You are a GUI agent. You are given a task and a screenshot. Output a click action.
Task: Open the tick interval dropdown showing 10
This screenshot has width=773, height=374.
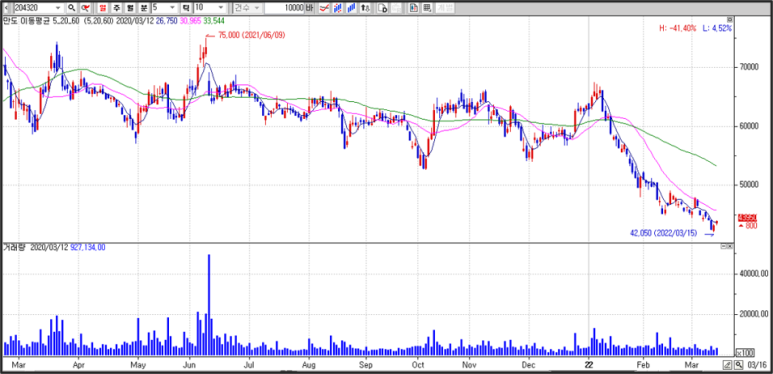pyautogui.click(x=220, y=8)
